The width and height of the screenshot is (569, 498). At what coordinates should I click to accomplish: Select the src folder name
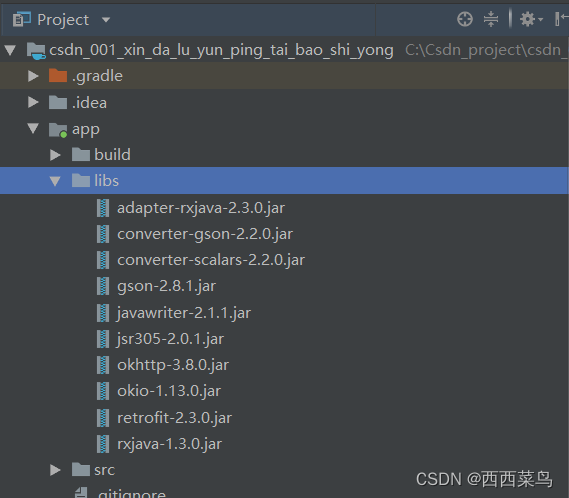105,470
